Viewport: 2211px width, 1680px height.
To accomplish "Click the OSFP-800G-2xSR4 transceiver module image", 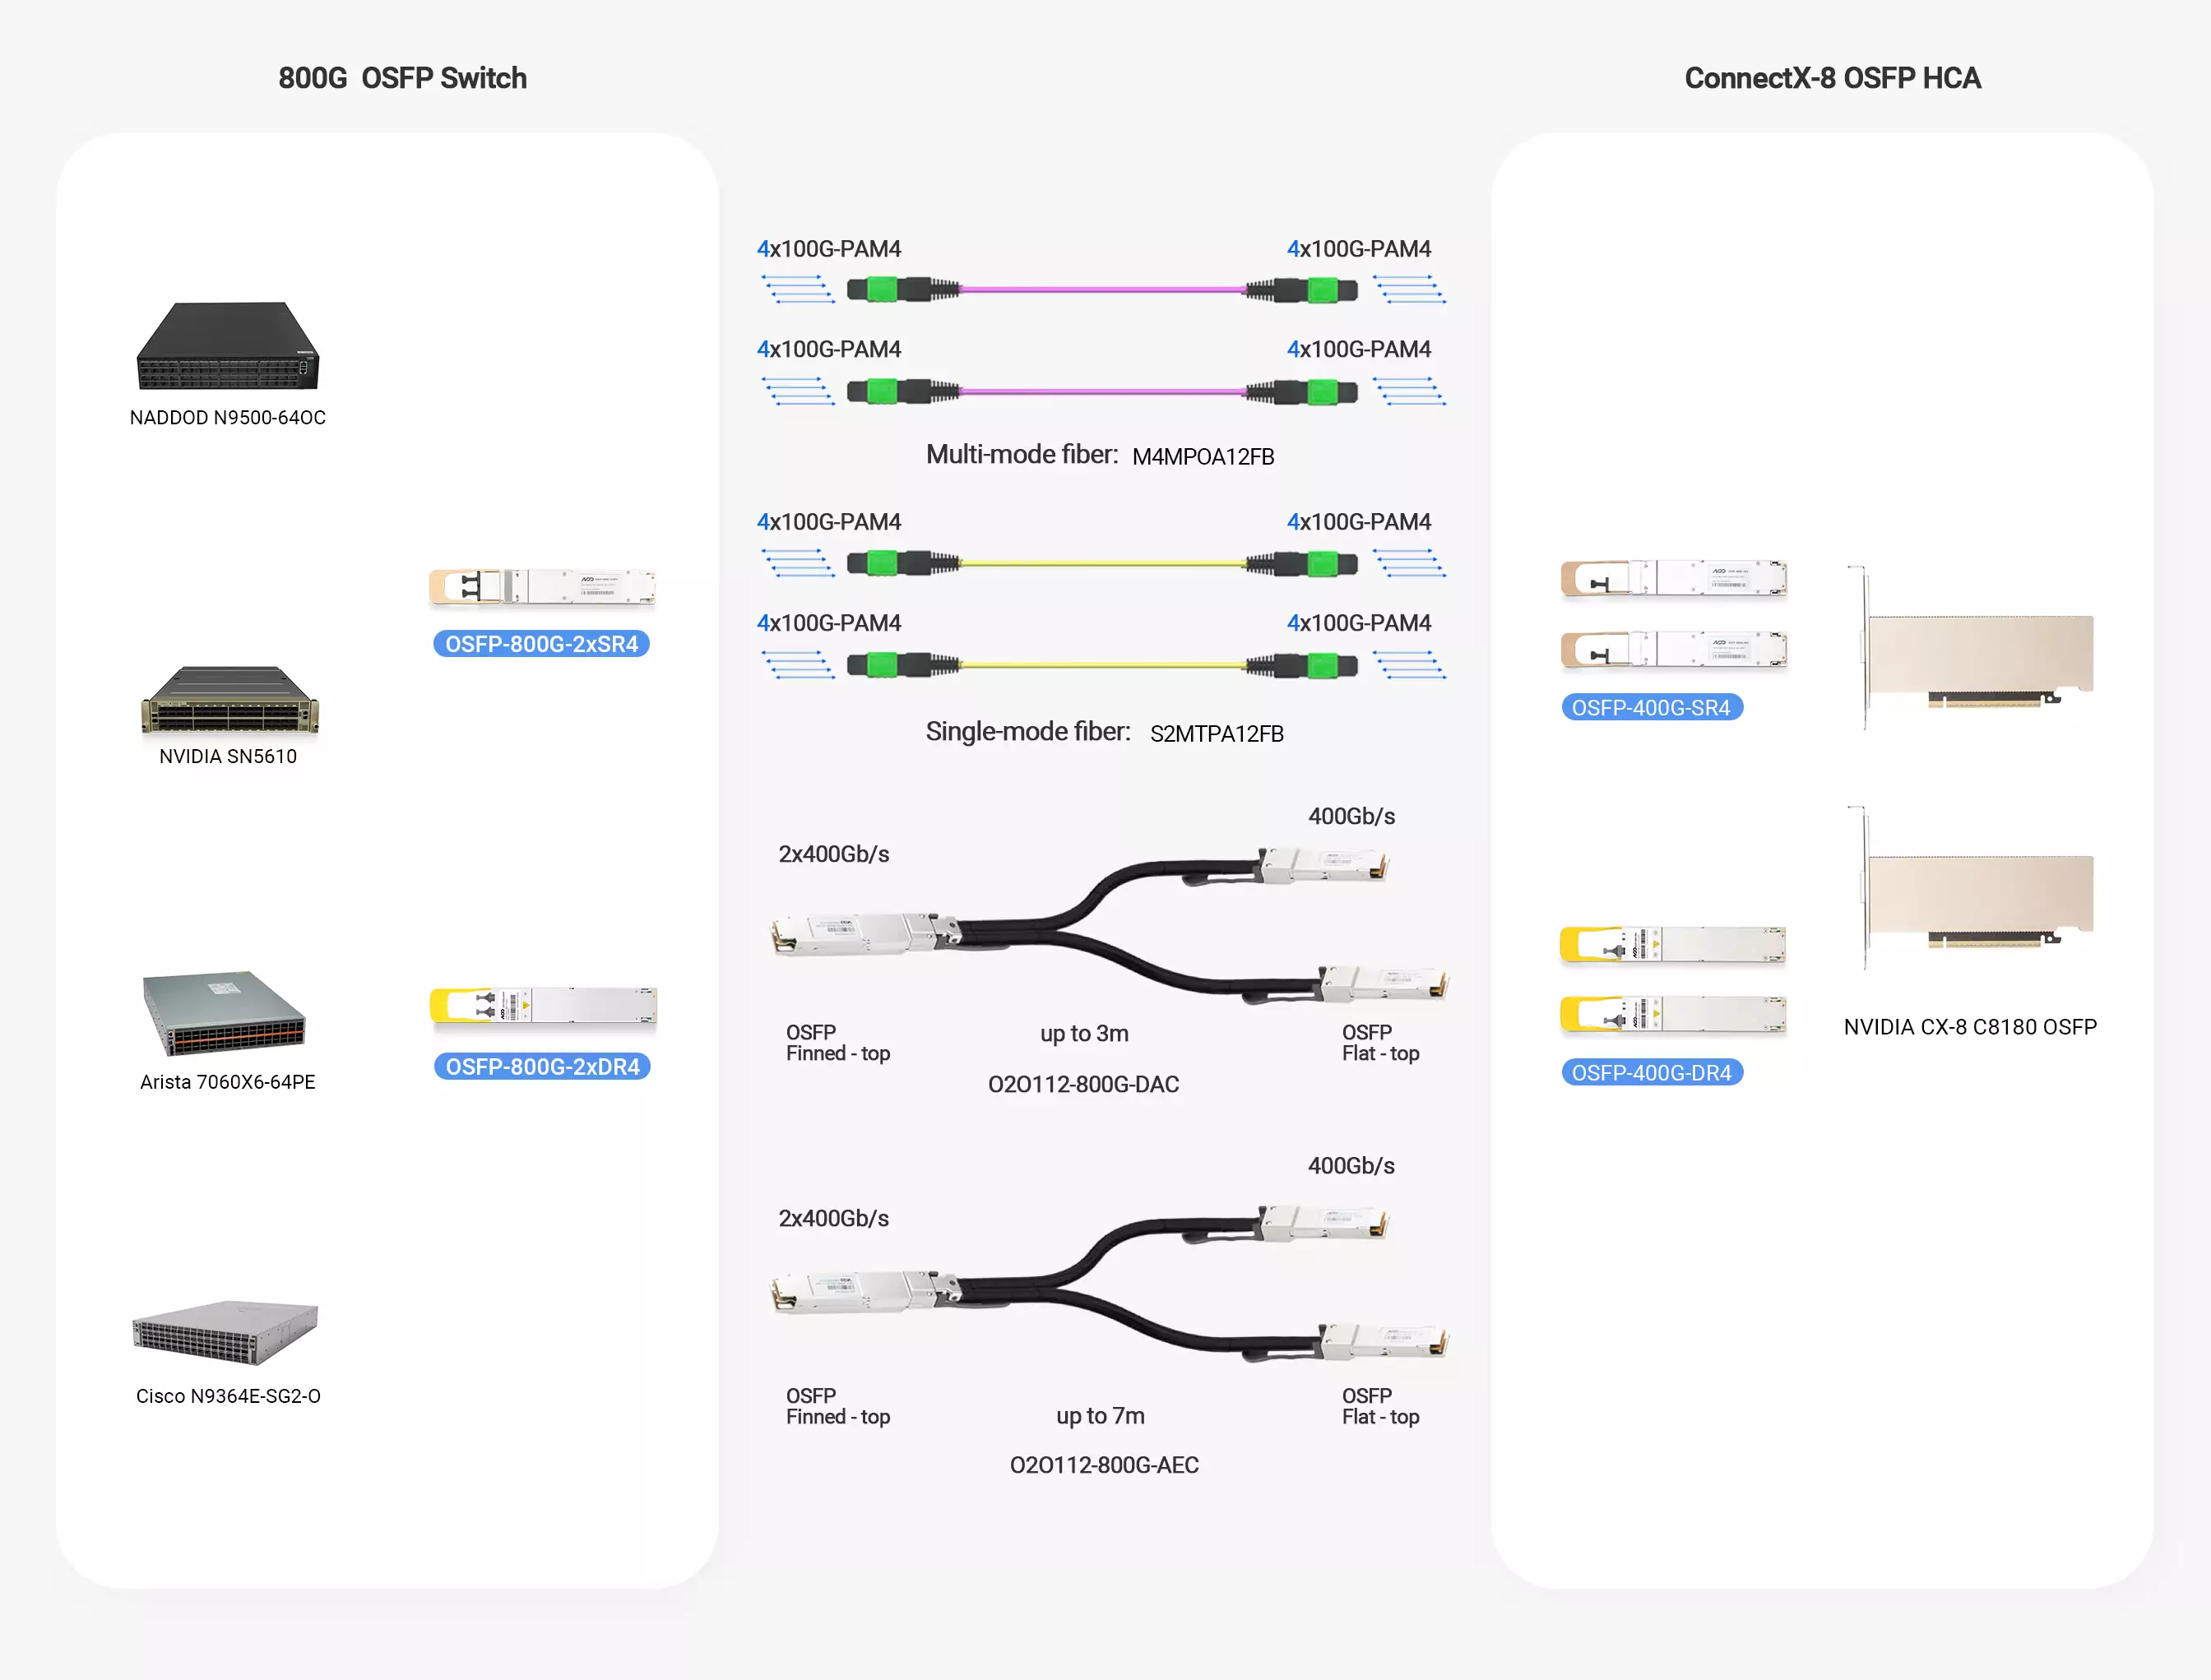I will pos(543,587).
